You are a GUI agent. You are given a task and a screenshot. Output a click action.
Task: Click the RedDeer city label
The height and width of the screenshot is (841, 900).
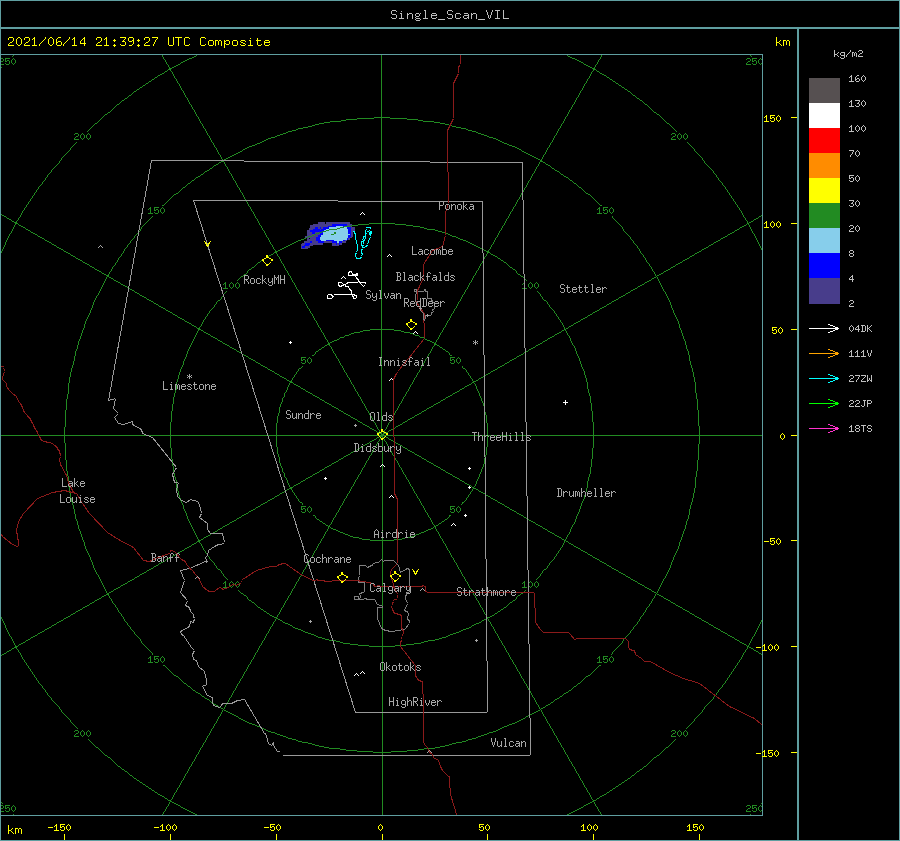(x=424, y=303)
